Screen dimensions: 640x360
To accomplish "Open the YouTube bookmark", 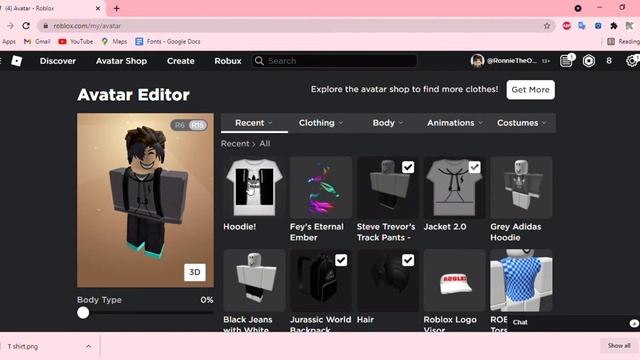I will coord(76,42).
